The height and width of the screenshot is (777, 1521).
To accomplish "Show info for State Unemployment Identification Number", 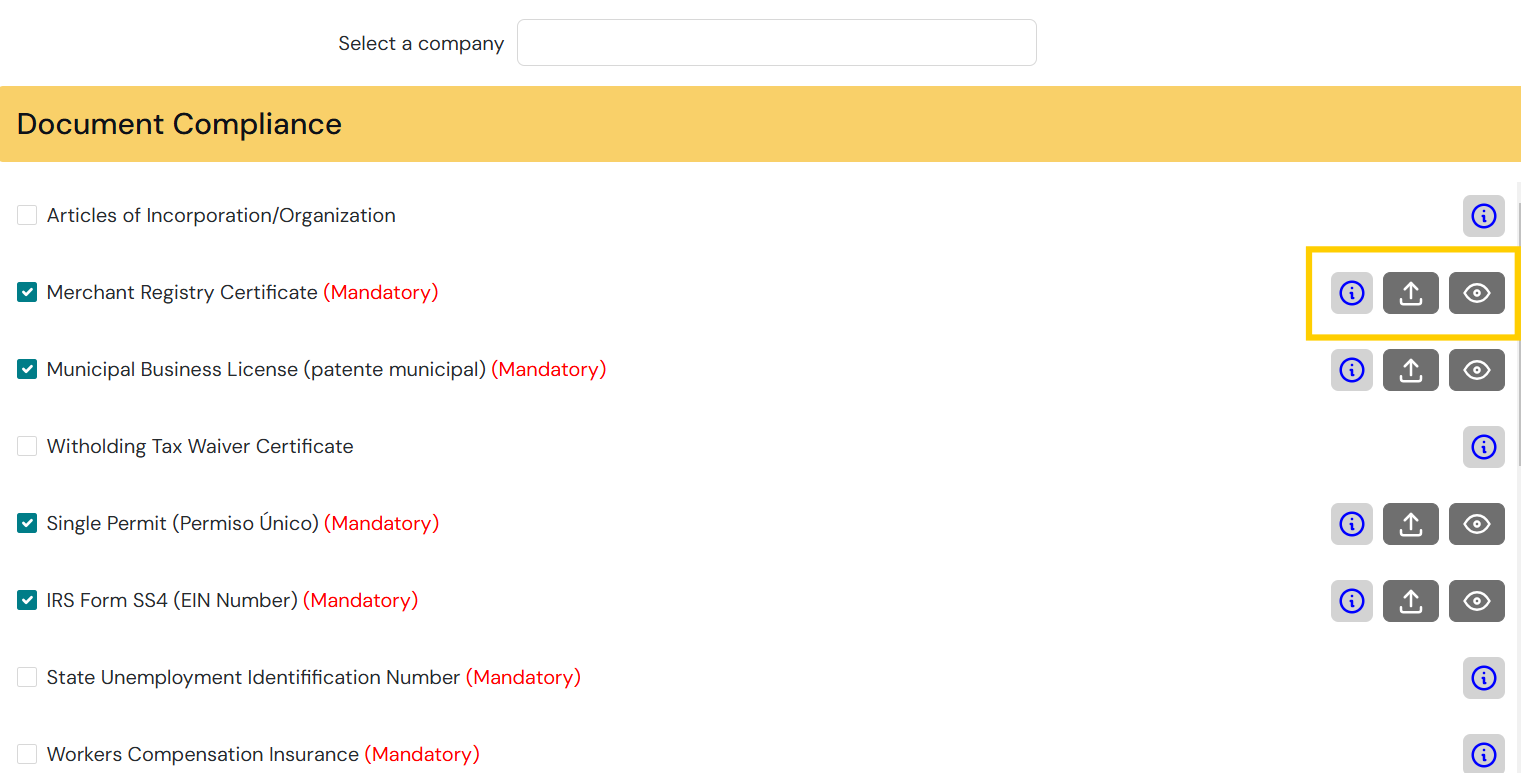I will click(1483, 678).
